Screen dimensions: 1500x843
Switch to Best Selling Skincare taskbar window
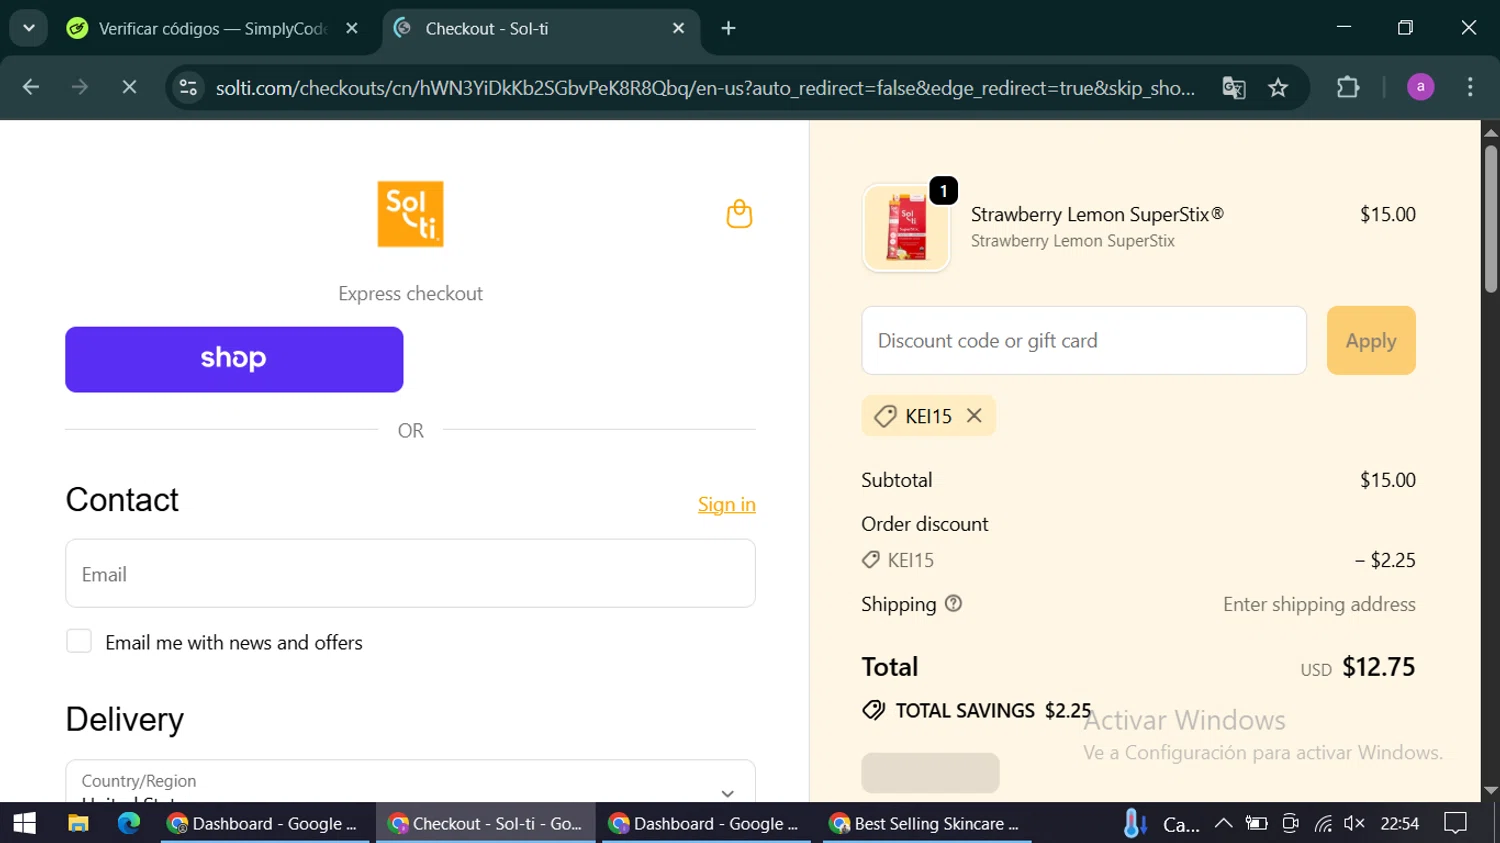pyautogui.click(x=926, y=823)
